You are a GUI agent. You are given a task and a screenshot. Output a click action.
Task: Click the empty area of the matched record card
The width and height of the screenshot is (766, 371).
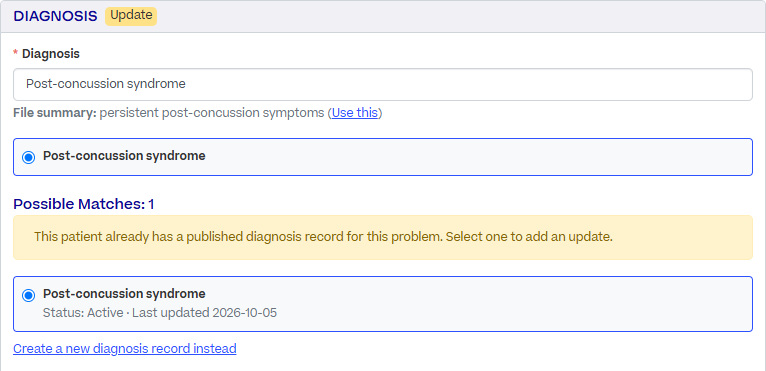click(x=513, y=304)
